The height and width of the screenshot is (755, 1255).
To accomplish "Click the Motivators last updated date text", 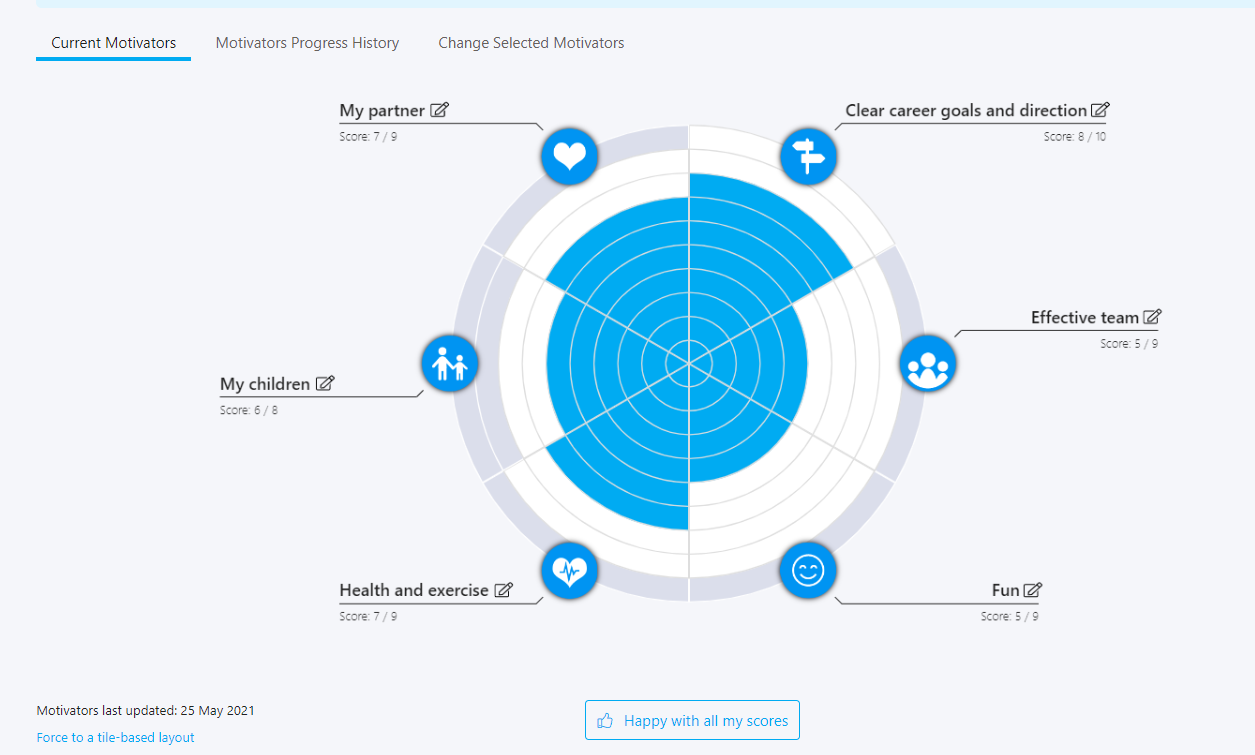I will (146, 711).
